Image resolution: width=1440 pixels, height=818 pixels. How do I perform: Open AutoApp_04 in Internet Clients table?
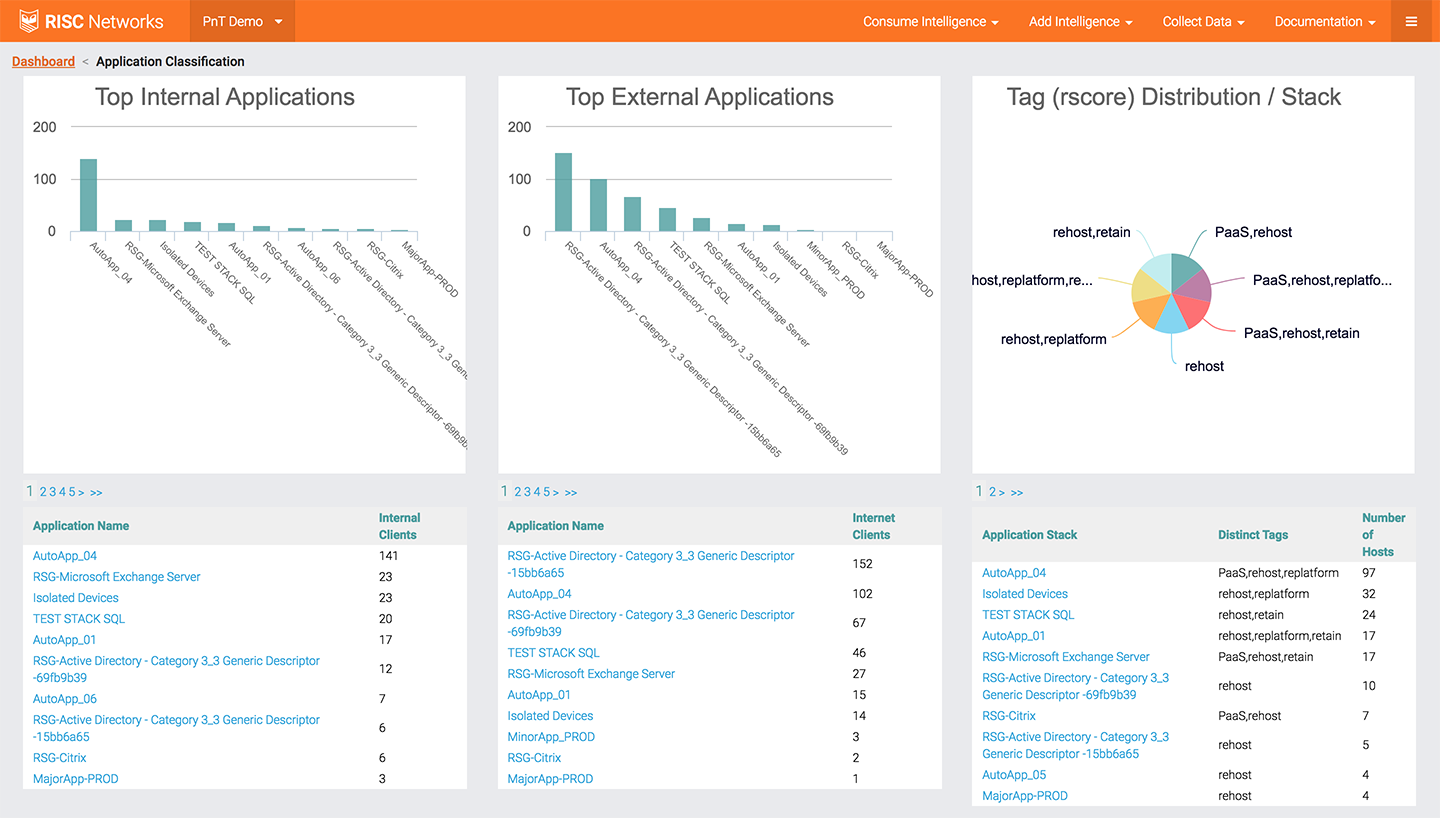(x=540, y=594)
